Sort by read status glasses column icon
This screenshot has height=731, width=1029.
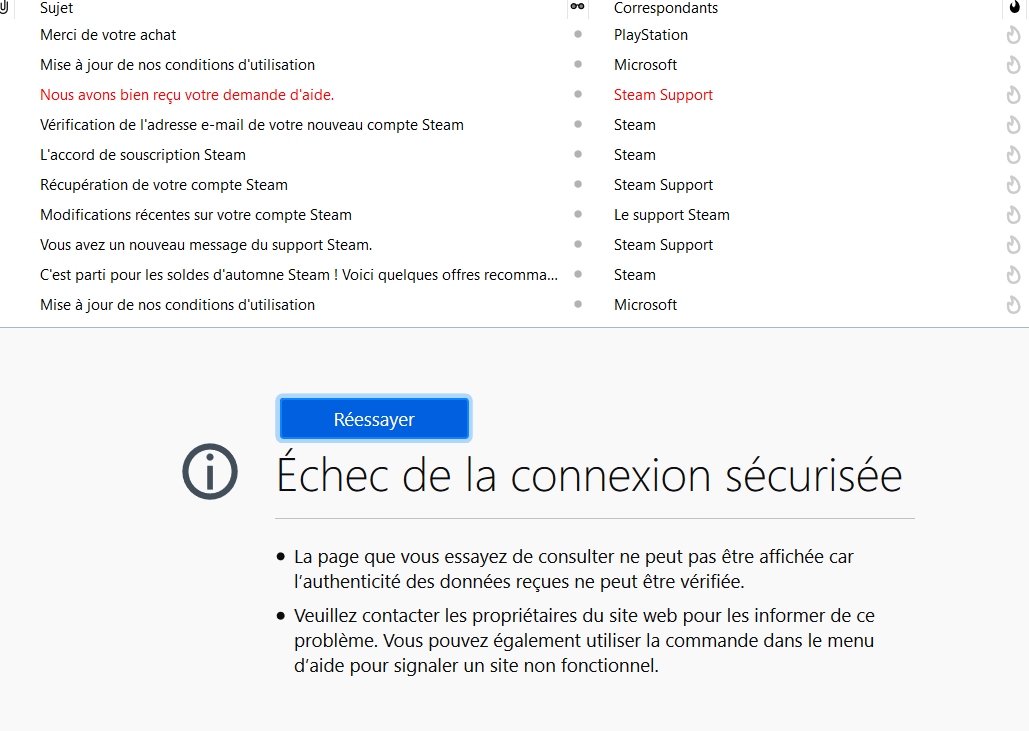[577, 7]
